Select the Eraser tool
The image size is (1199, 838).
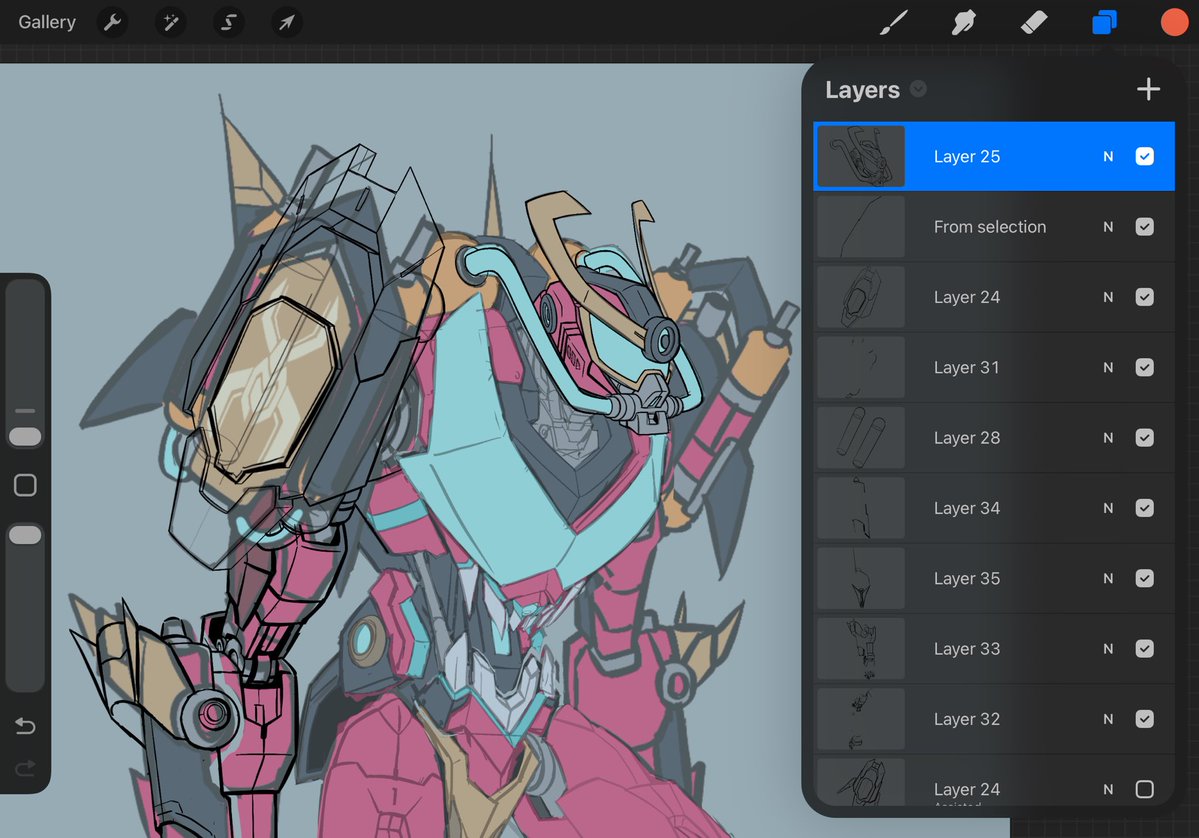click(x=1034, y=22)
